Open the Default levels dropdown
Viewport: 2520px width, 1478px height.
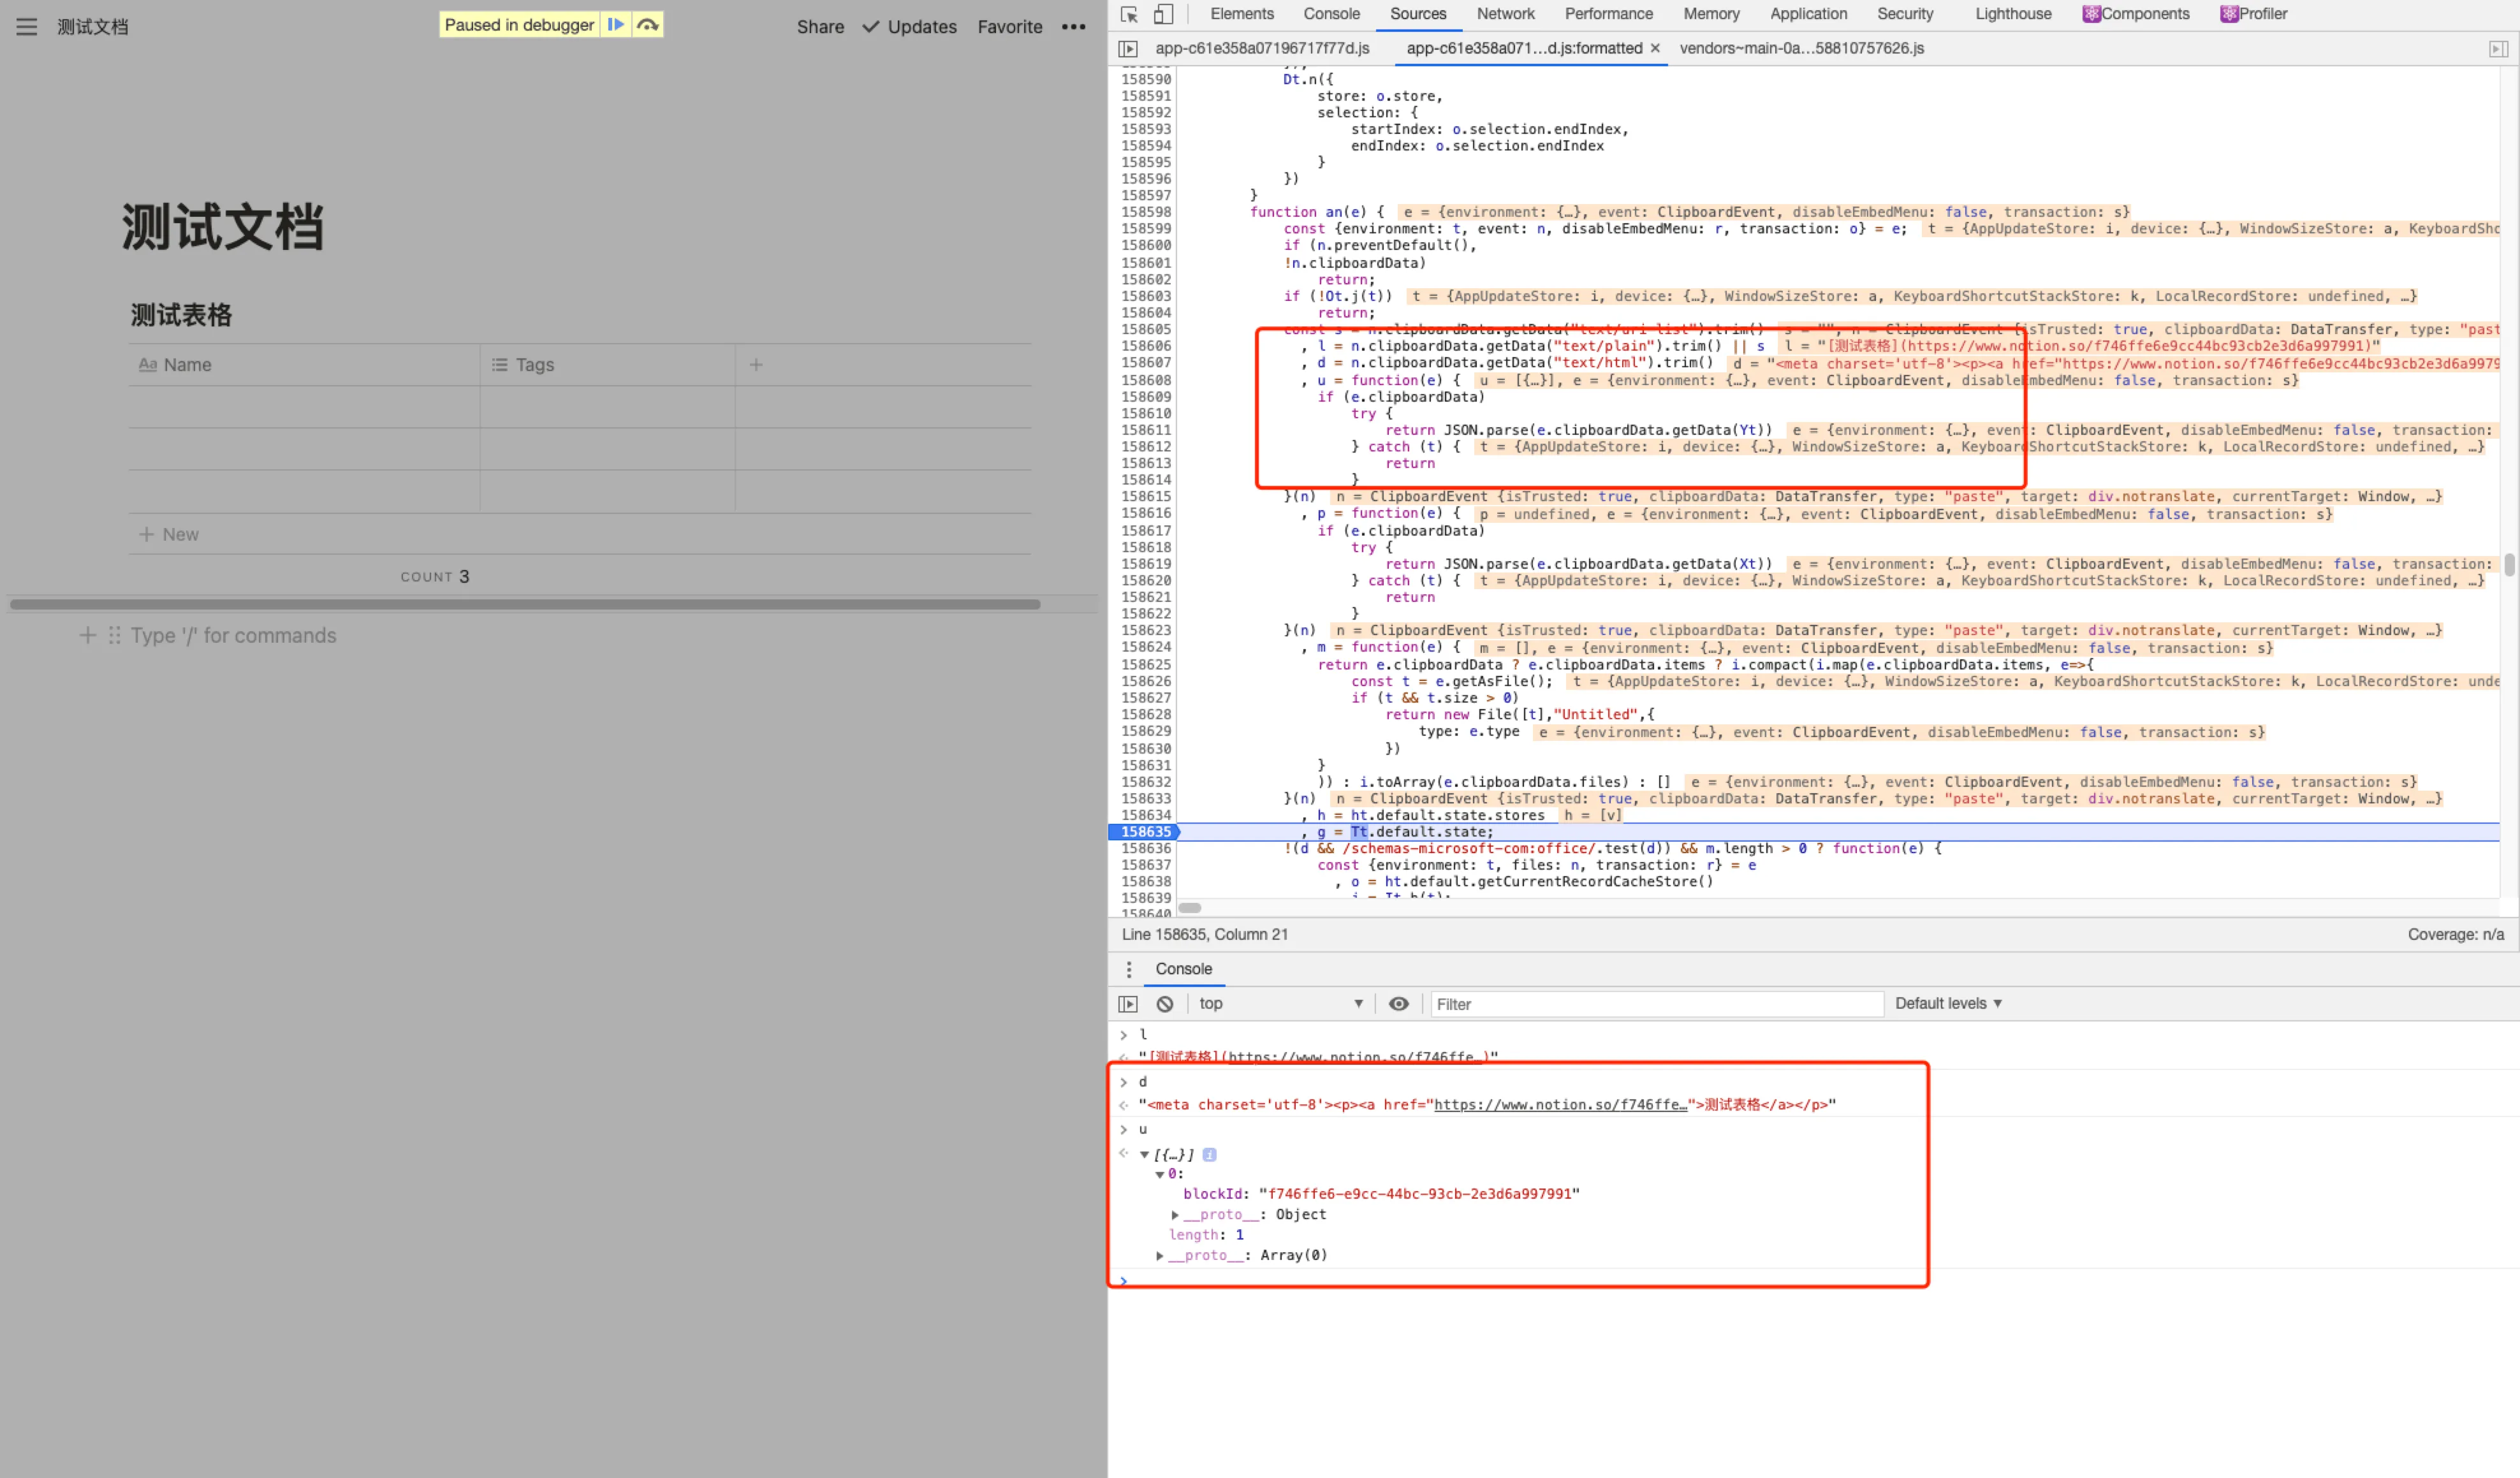(1948, 1004)
